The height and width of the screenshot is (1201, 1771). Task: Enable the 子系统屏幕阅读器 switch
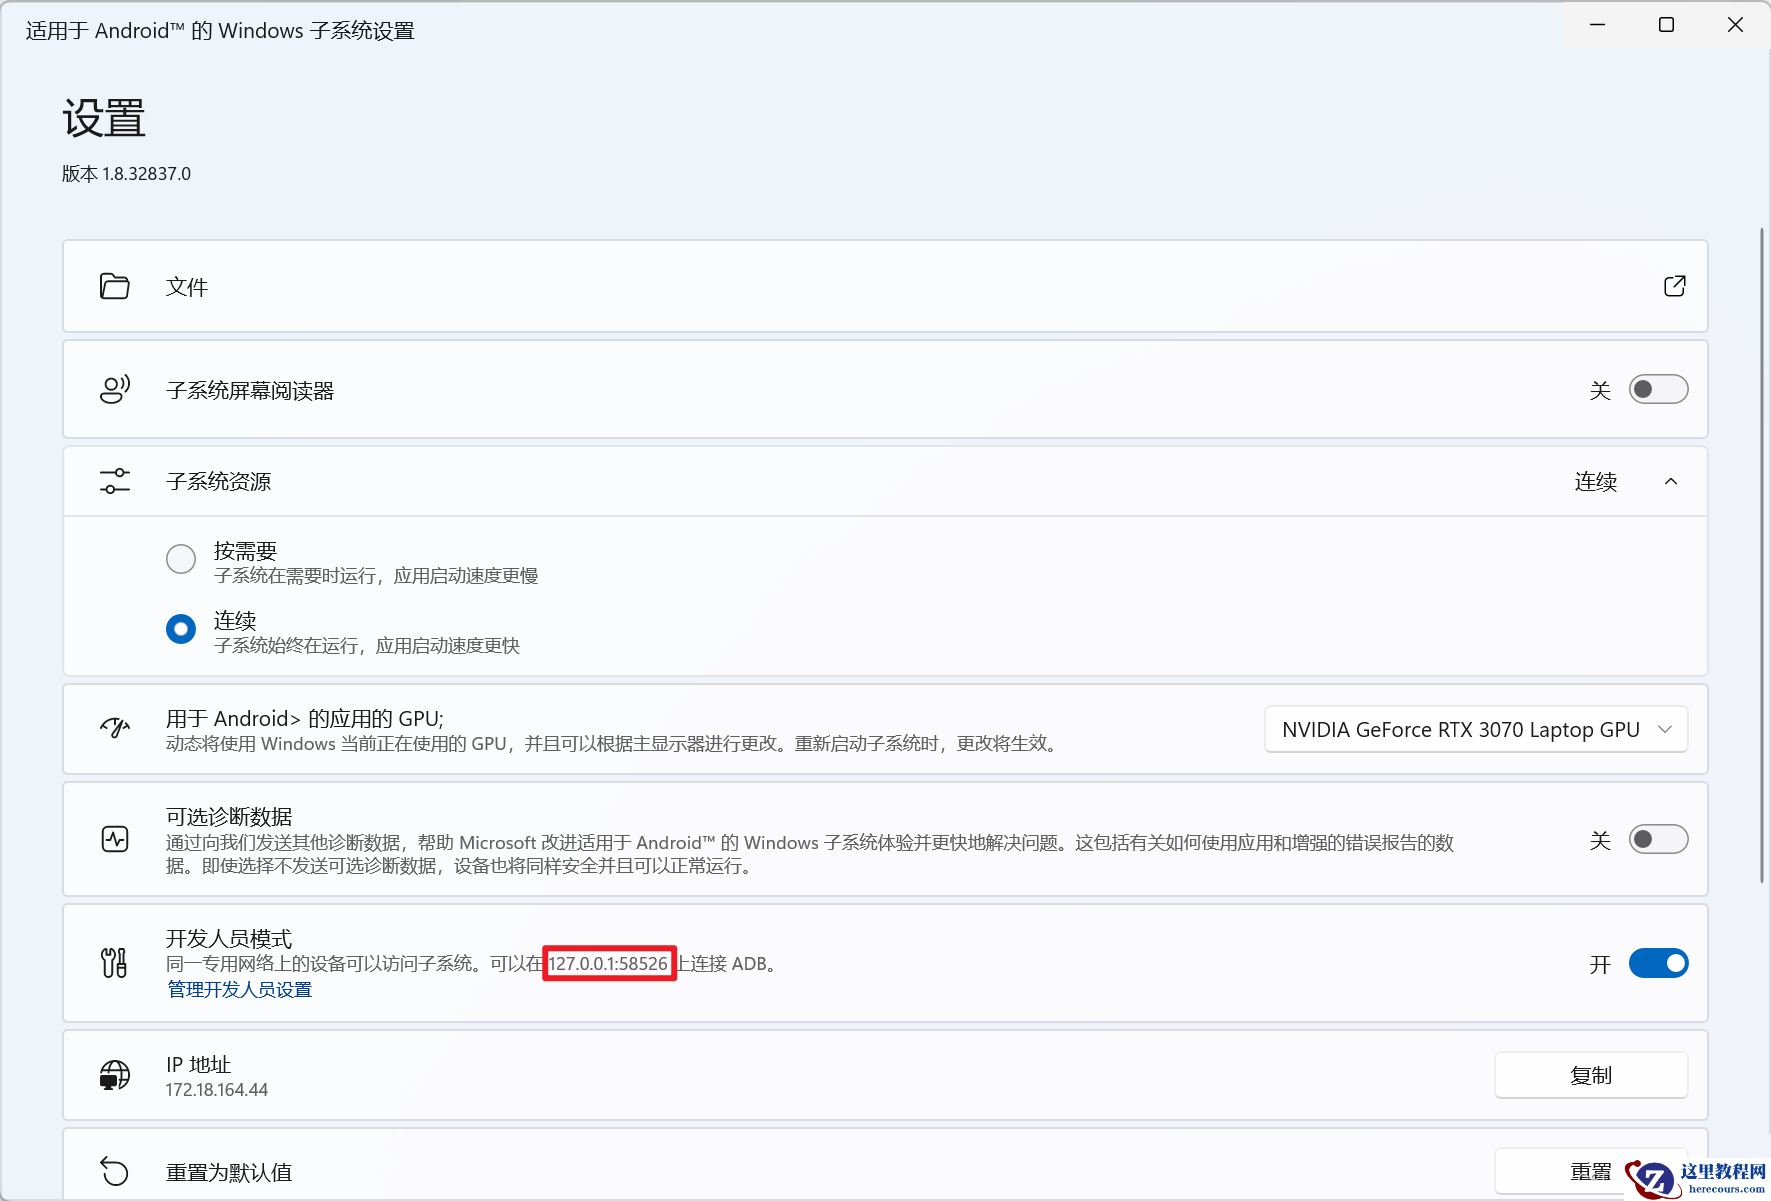[1658, 389]
